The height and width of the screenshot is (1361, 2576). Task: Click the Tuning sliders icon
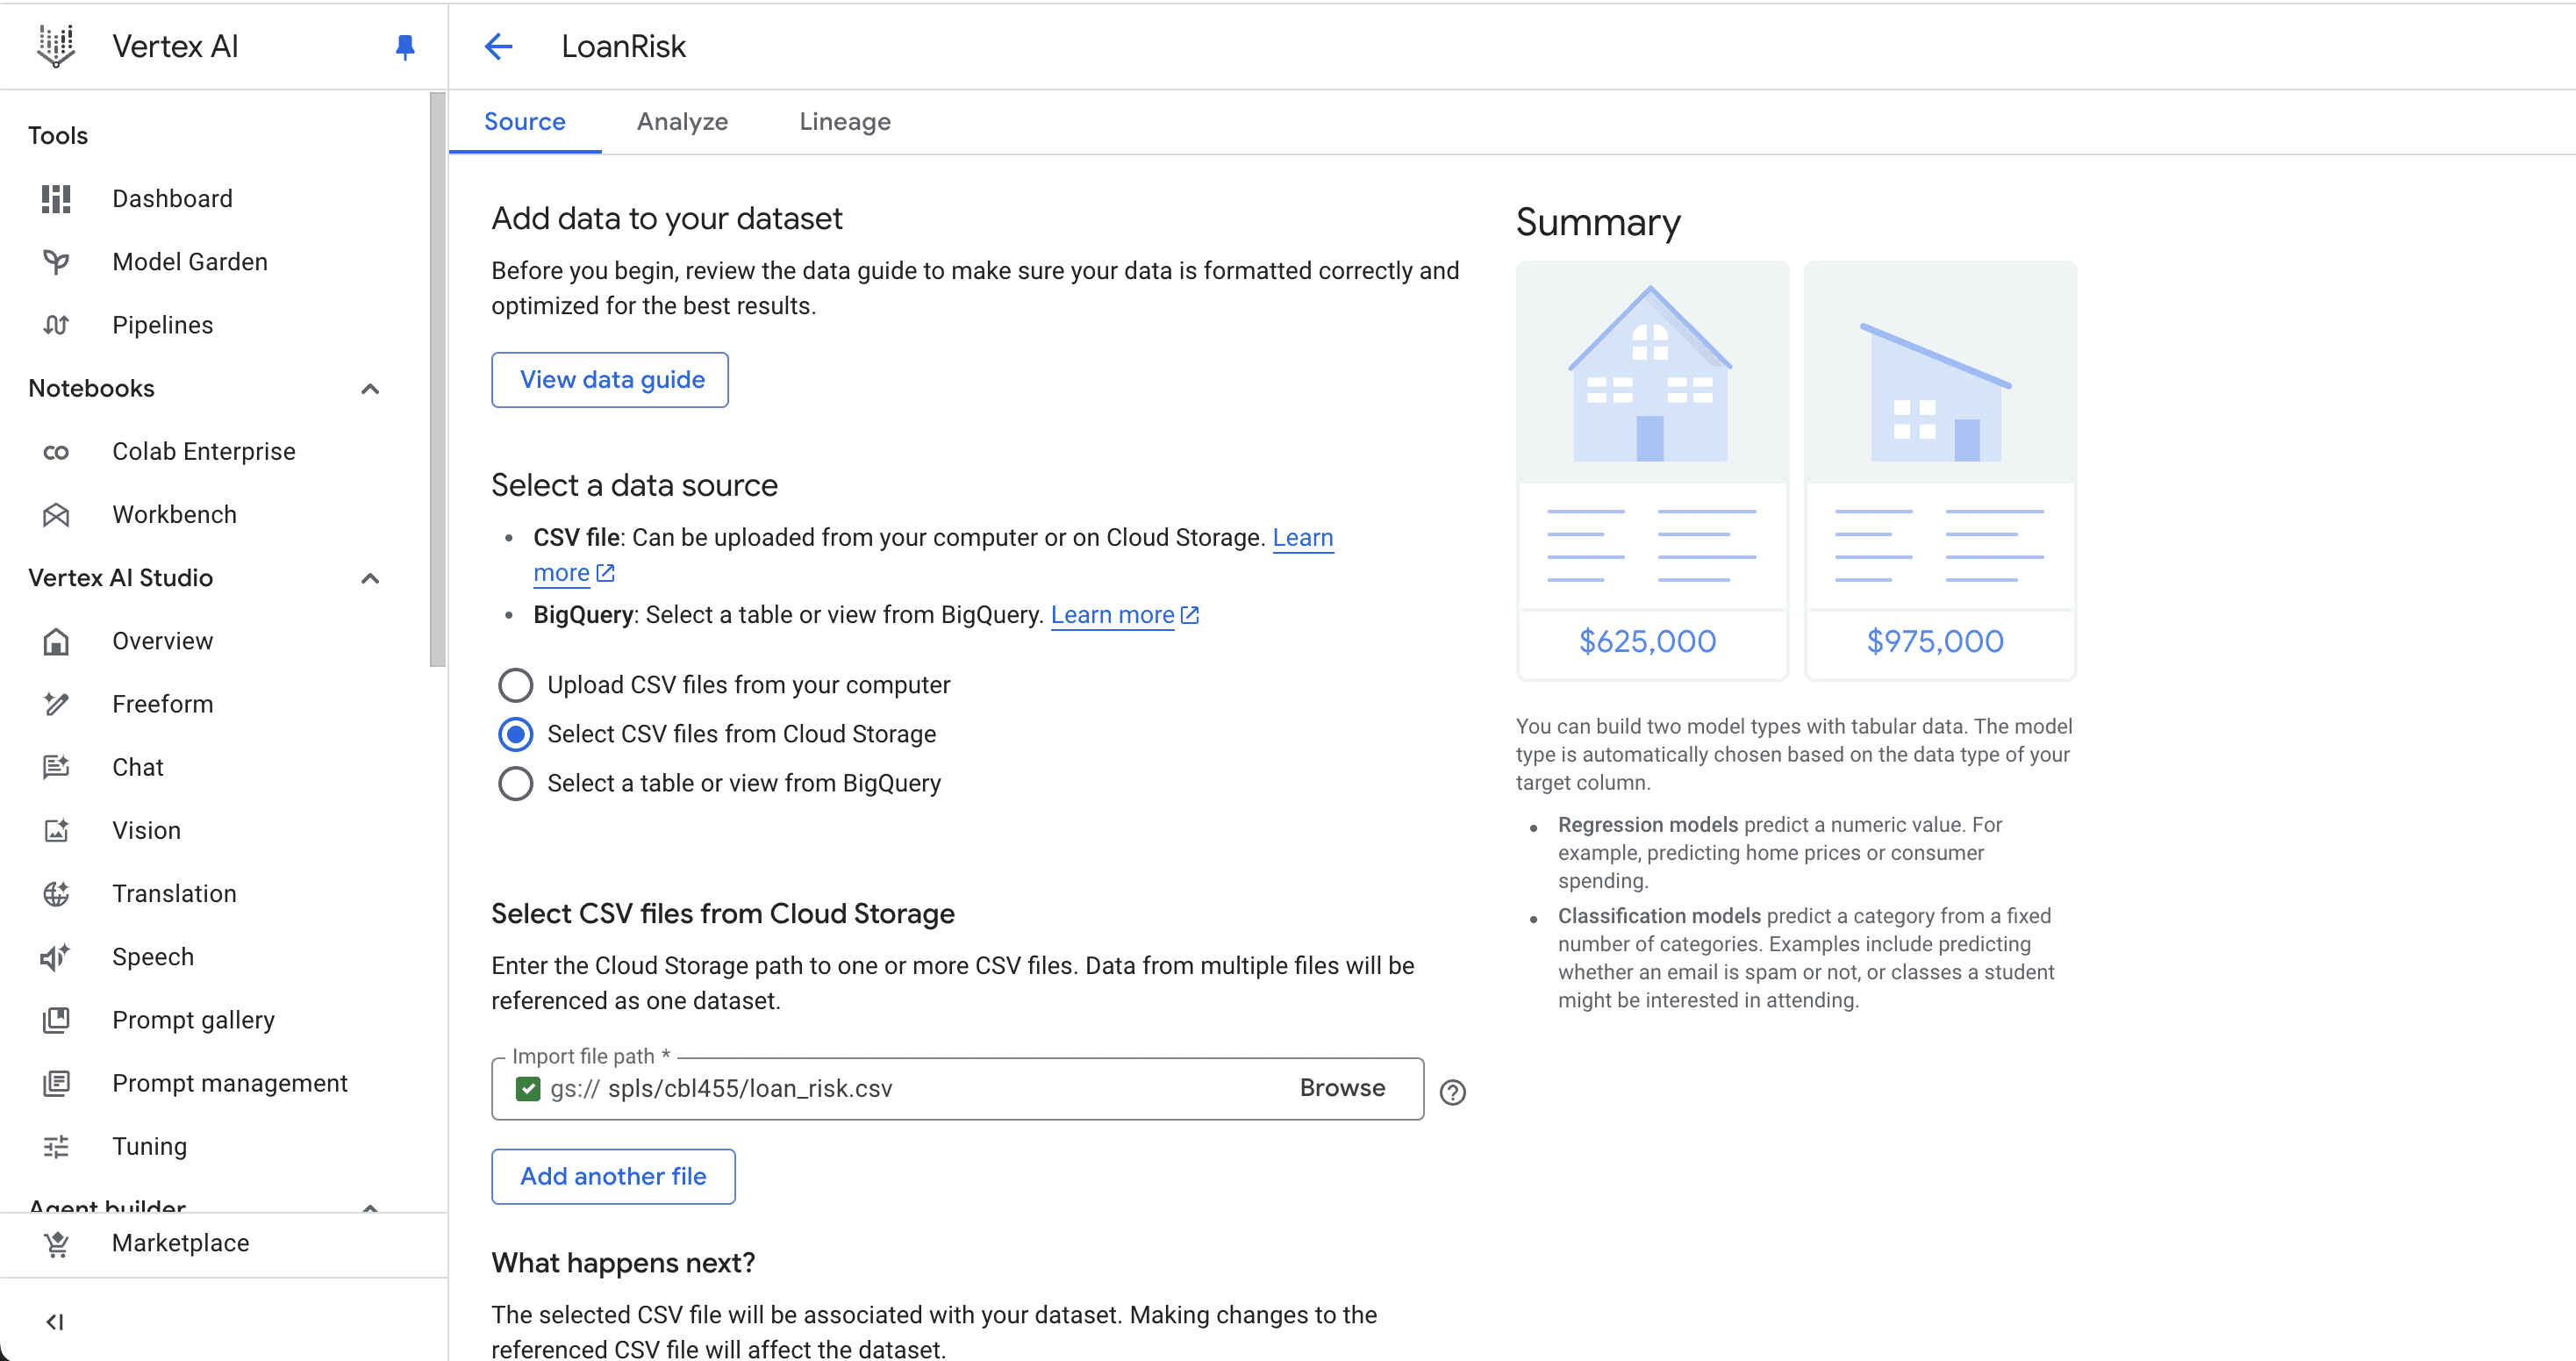(x=56, y=1146)
